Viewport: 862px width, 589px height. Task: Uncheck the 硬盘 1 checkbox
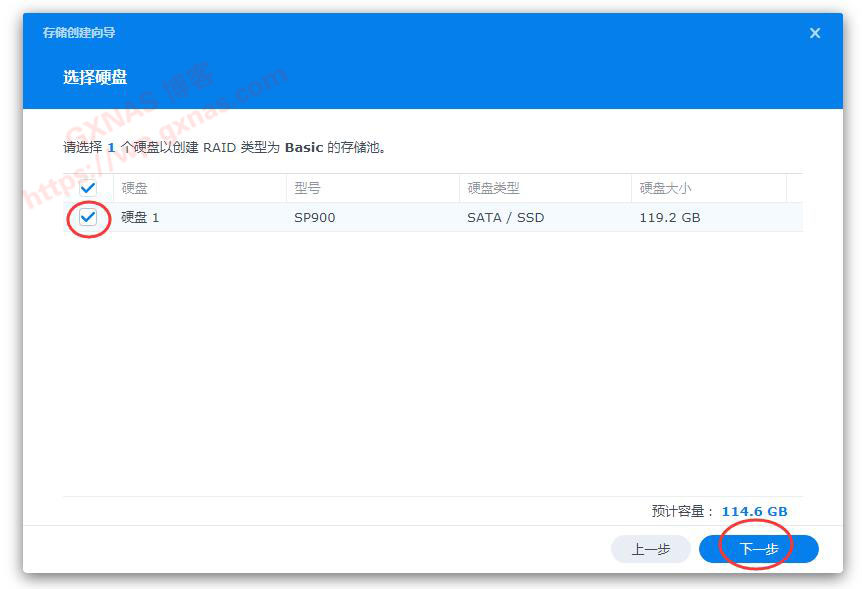88,217
